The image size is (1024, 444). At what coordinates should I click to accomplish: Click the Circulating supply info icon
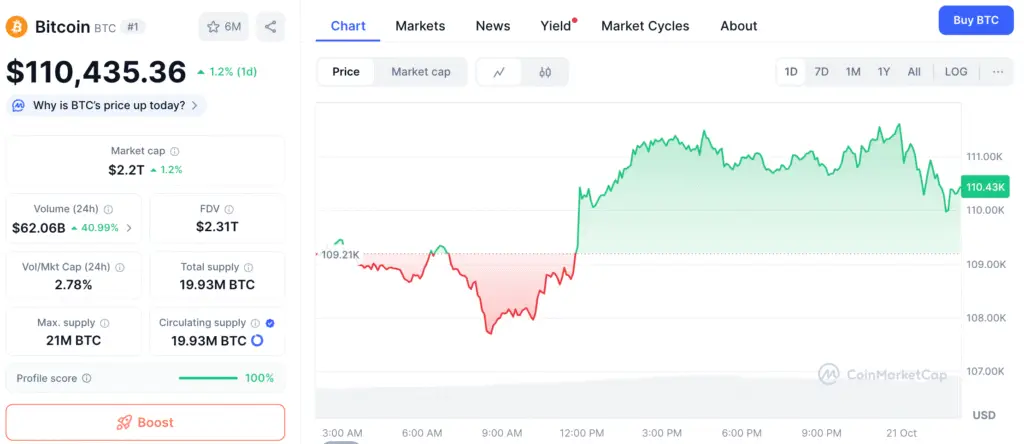(x=256, y=323)
